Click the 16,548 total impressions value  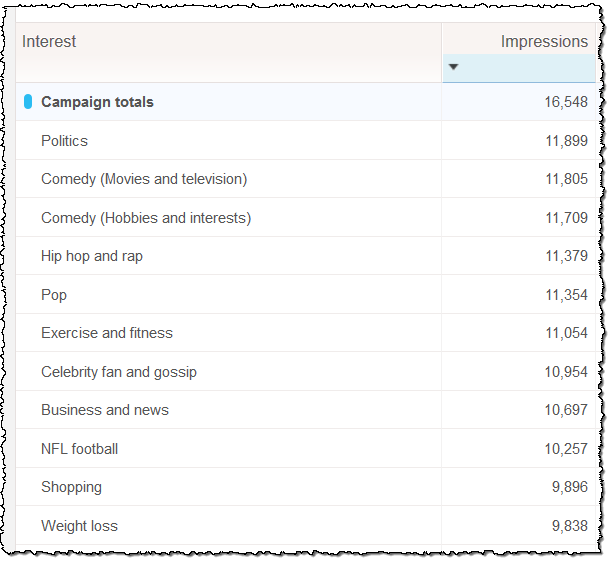pyautogui.click(x=566, y=102)
